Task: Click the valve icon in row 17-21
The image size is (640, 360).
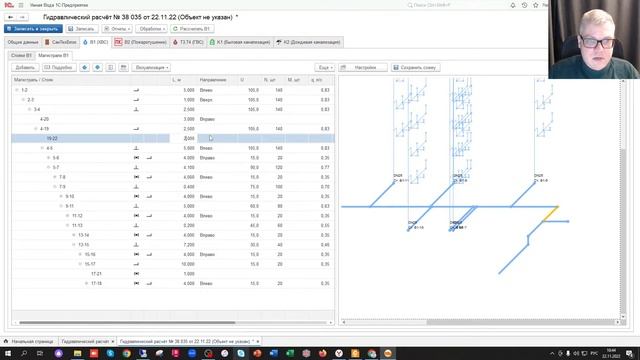Action: pos(136,273)
